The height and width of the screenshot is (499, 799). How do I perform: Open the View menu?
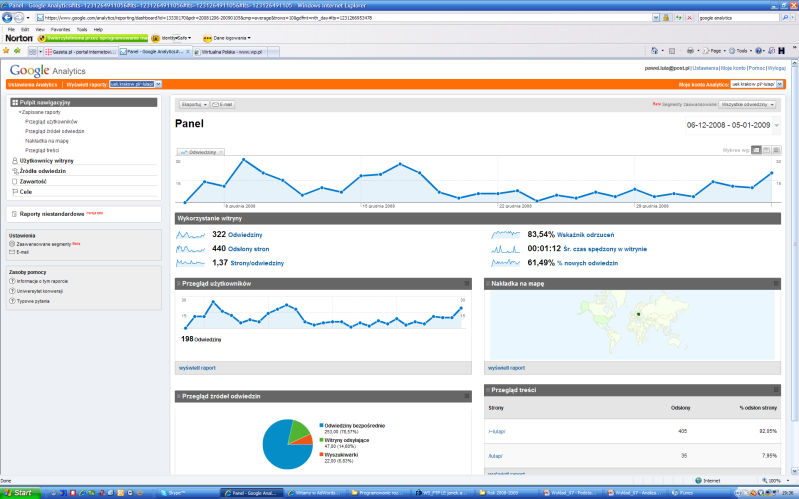[40, 30]
